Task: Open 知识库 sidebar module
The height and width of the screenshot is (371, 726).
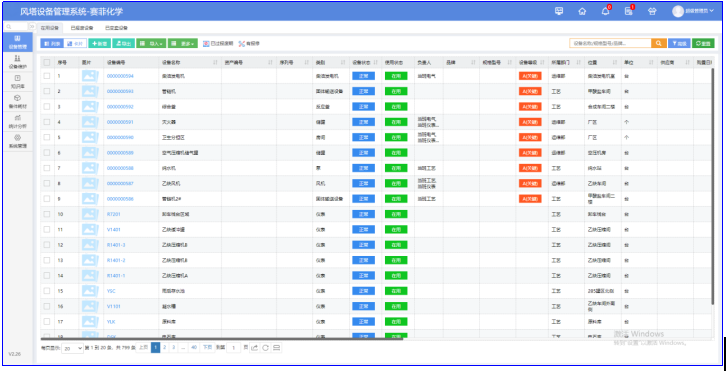Action: coord(18,82)
